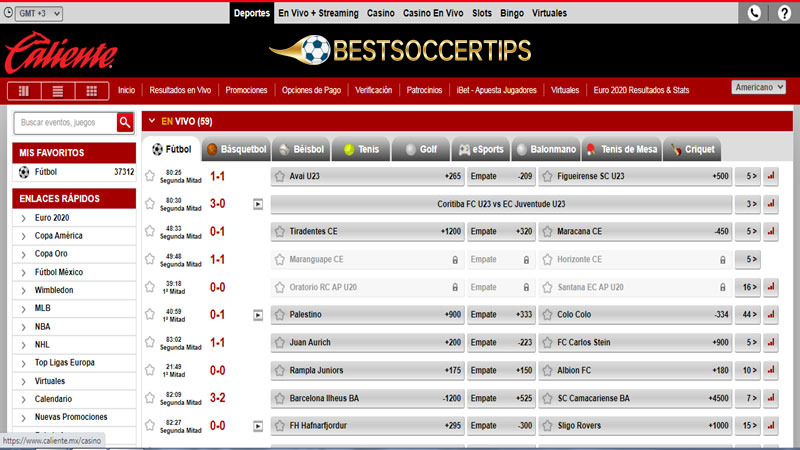Open stats chart icon for Rampla Juniors match

point(771,370)
